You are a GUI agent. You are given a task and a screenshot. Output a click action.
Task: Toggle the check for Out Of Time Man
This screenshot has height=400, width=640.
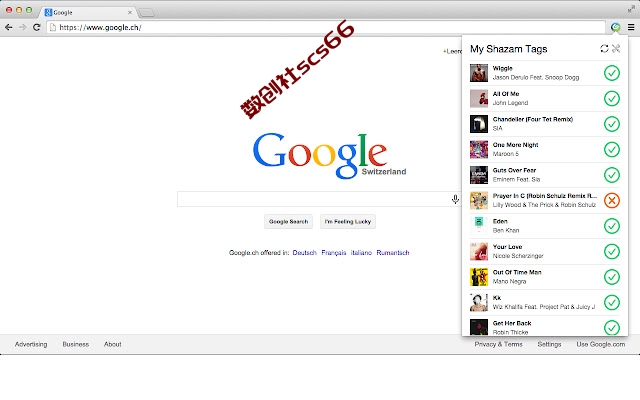[612, 277]
